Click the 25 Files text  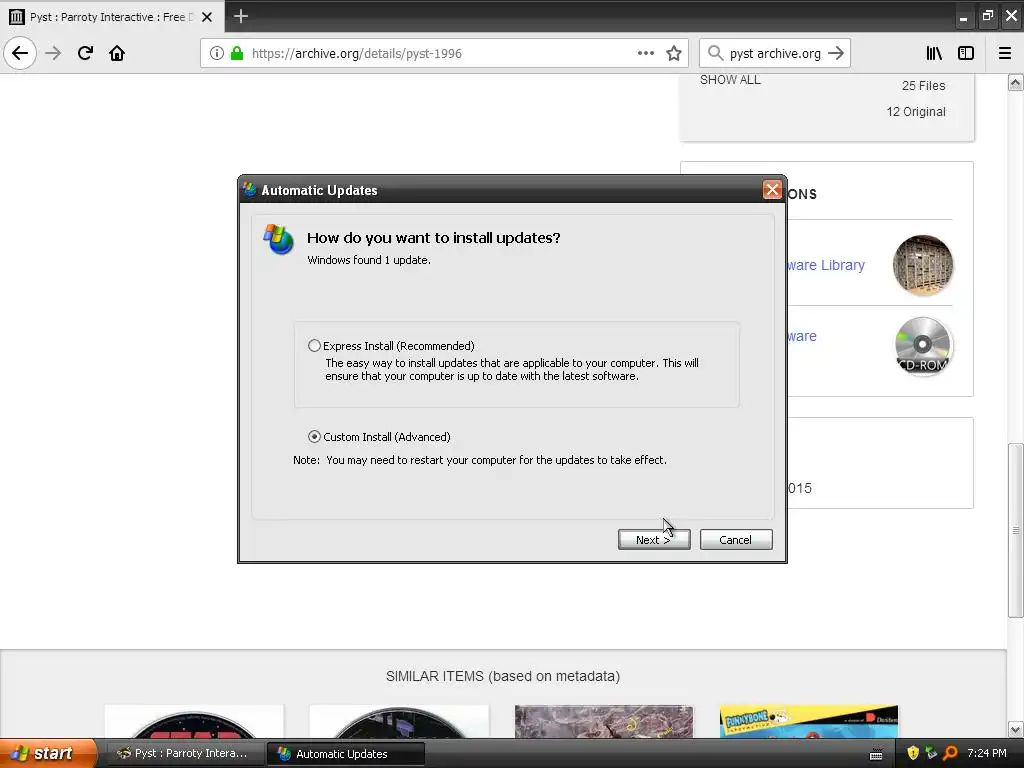click(923, 86)
